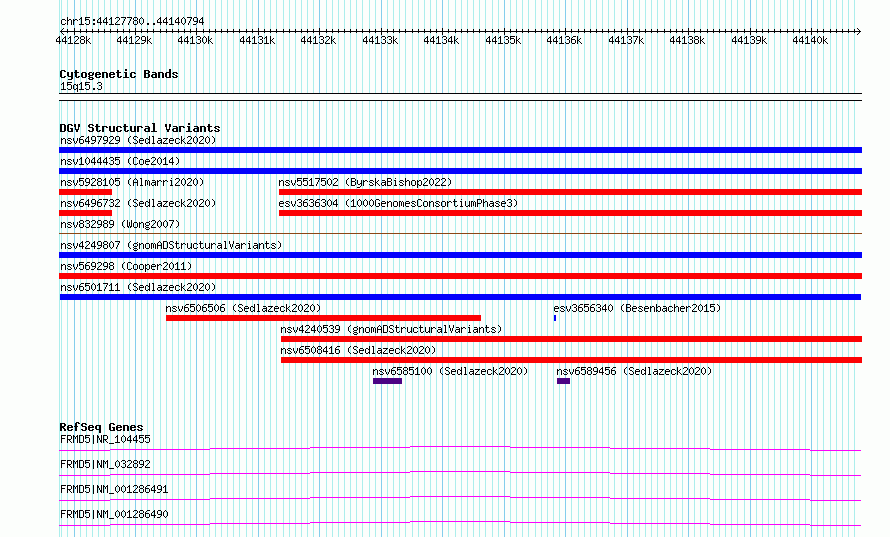
Task: Select the red nsv569298 Cooper2011 bar
Action: click(460, 276)
